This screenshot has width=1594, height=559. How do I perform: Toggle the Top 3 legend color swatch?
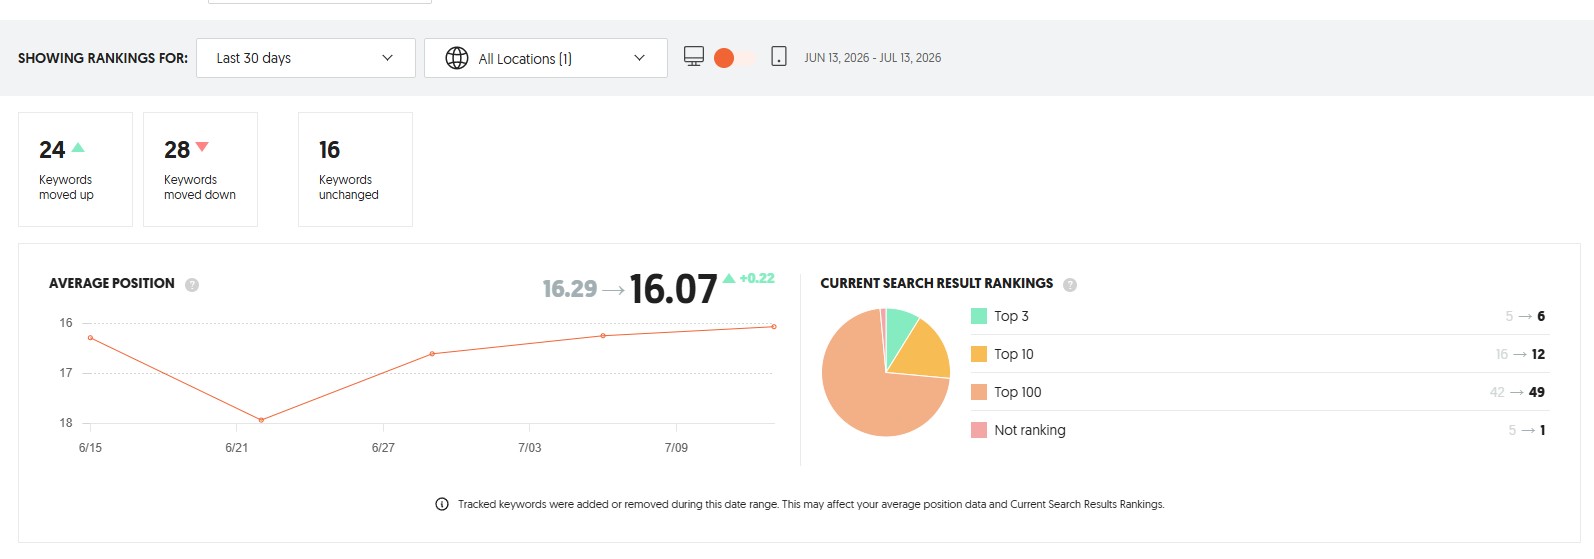click(979, 316)
